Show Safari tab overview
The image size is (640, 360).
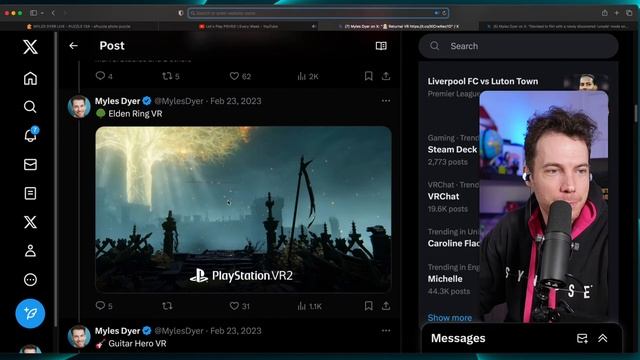pos(629,13)
